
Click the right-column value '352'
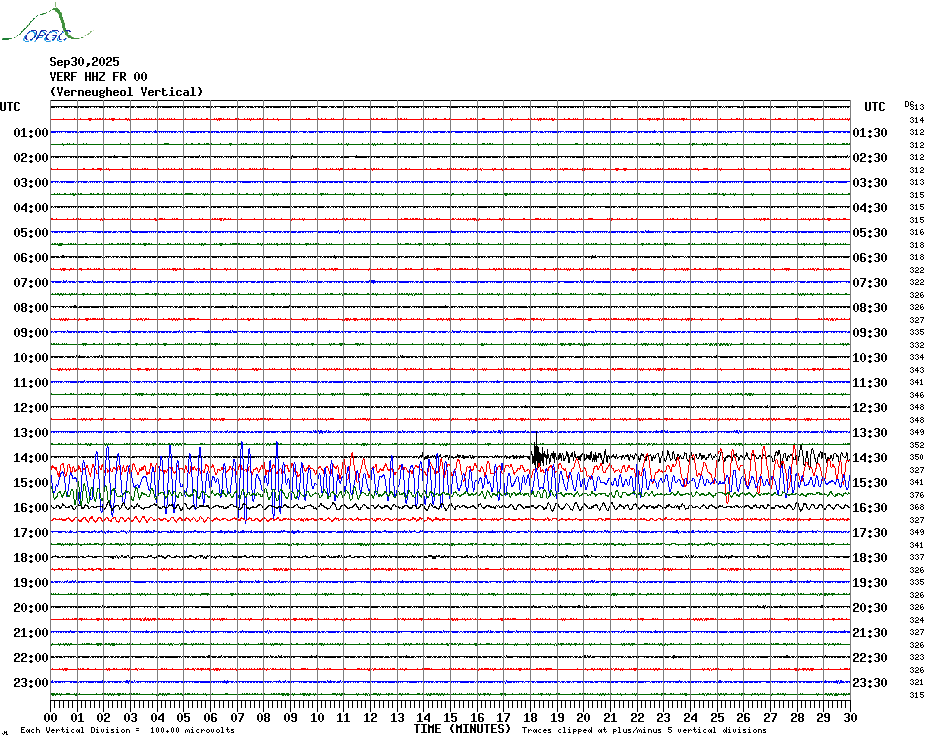(916, 445)
